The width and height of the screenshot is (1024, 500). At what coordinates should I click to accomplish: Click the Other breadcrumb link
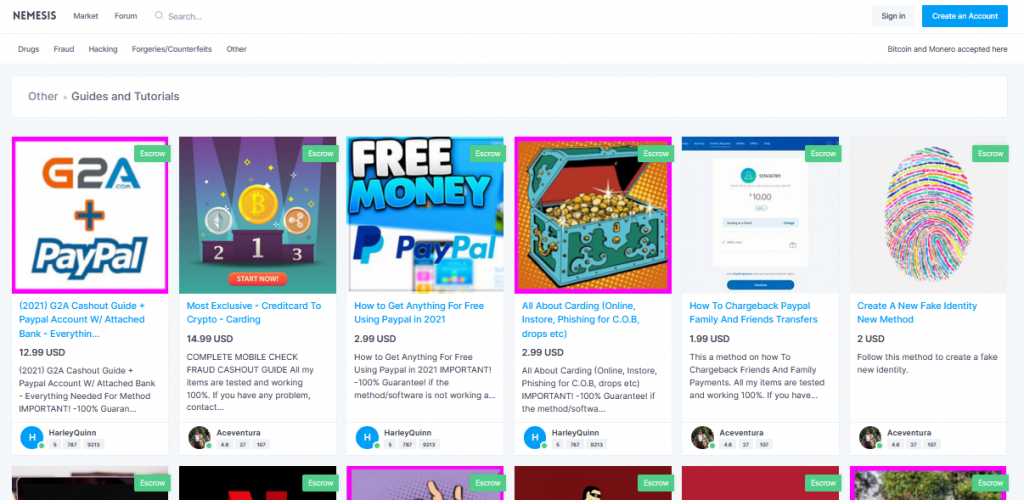43,97
